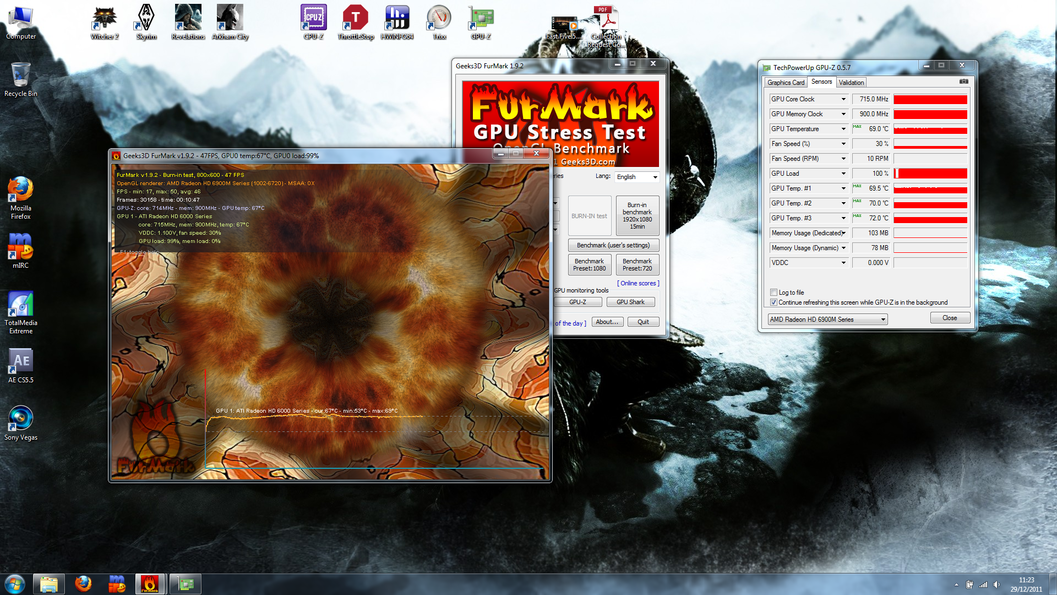Screen dimensions: 1057x595
Task: Switch to the Validation tab
Action: (x=851, y=82)
